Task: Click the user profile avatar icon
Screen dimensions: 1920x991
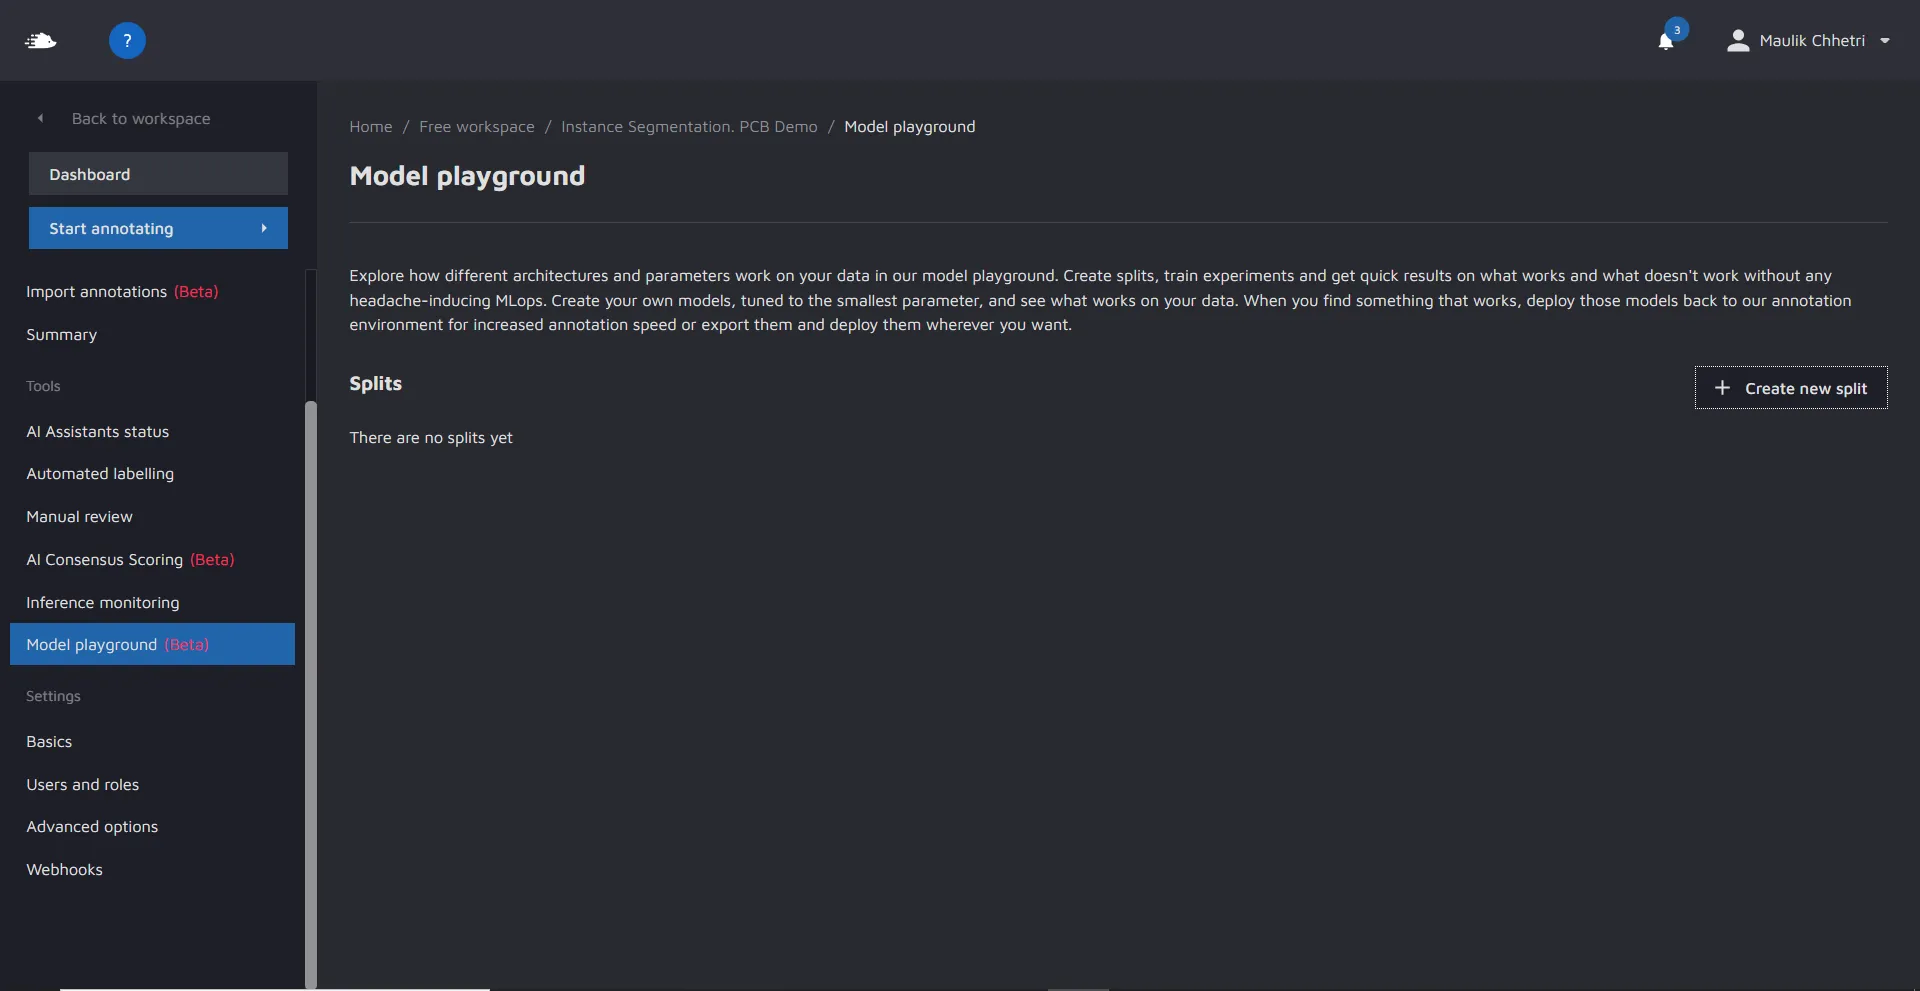Action: 1738,41
